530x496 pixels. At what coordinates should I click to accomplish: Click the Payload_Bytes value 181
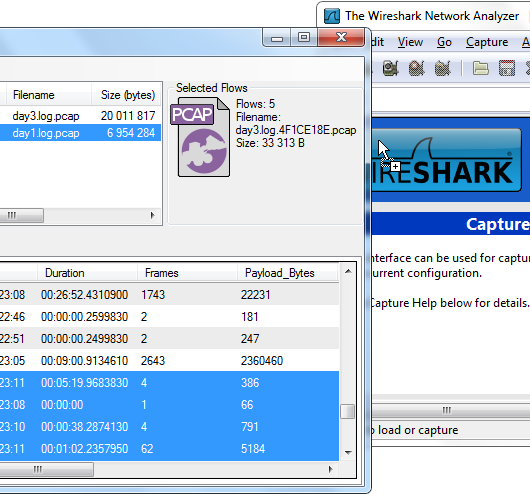(249, 316)
